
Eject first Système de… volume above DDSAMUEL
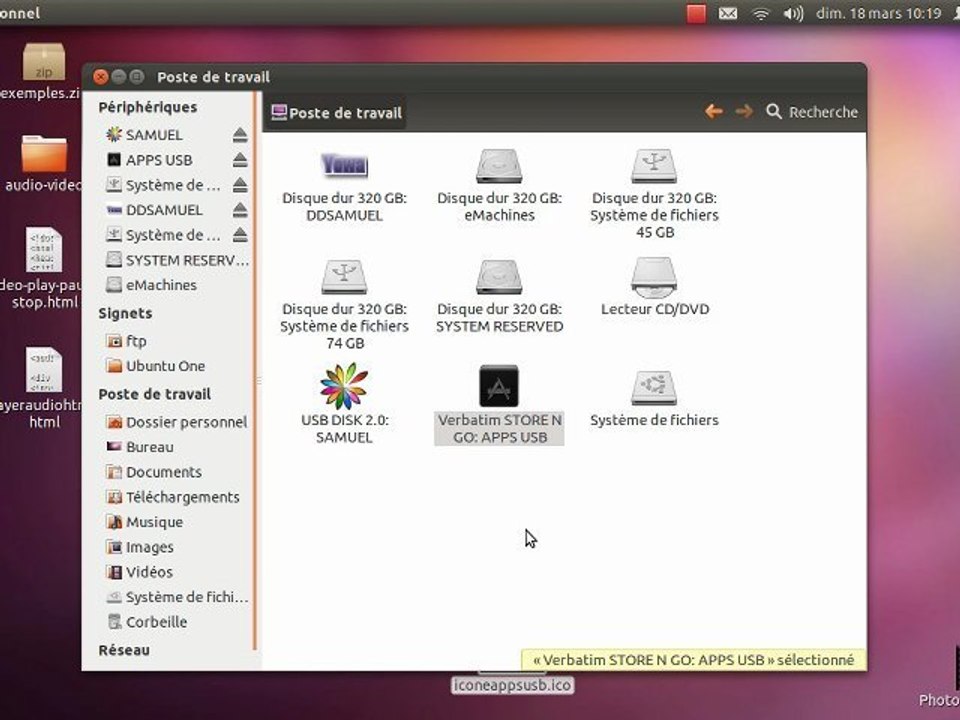tap(240, 185)
